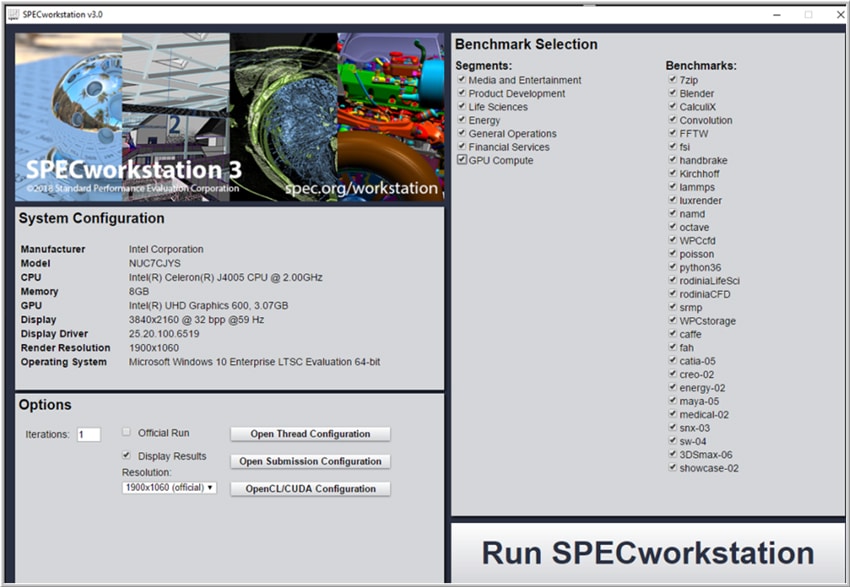Toggle the Blender benchmark checkbox
Viewport: 850px width, 587px height.
(673, 93)
